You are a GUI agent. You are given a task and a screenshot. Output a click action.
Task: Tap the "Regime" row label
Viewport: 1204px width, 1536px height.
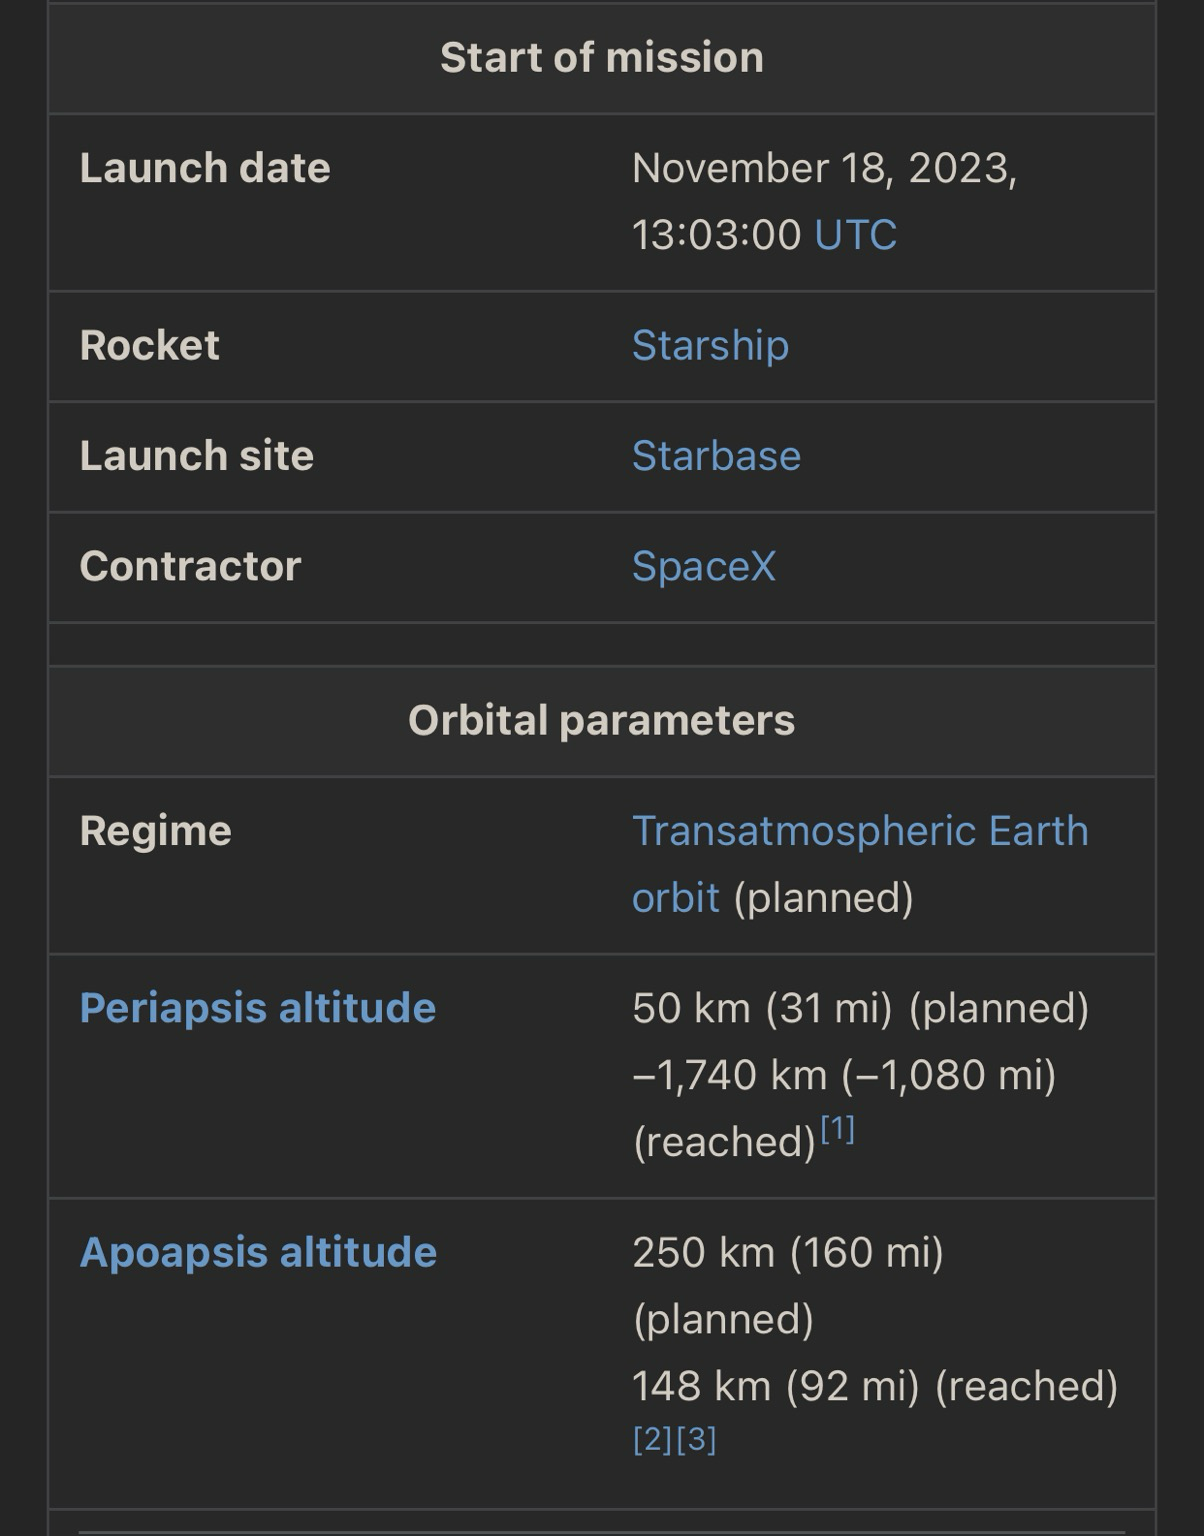[x=155, y=831]
